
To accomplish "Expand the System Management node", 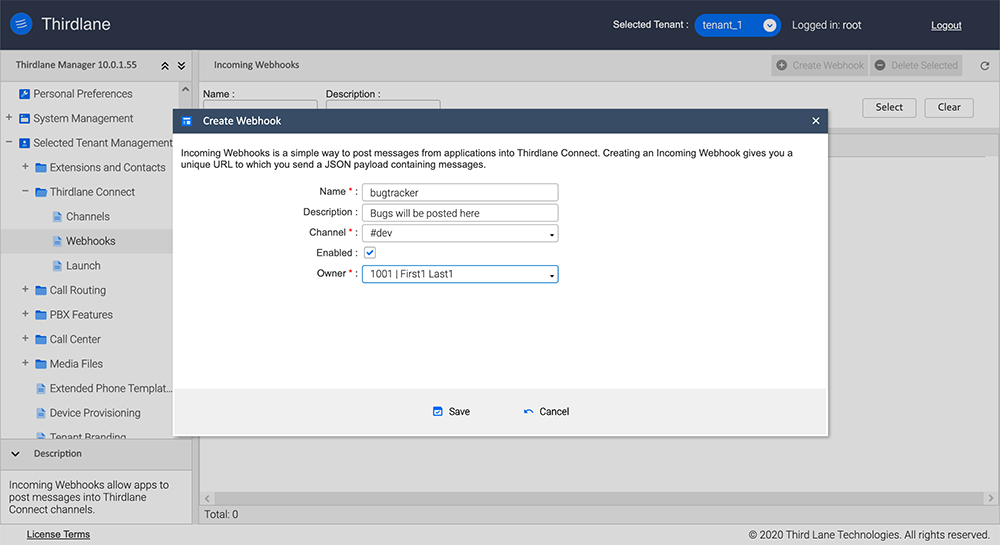I will 9,118.
